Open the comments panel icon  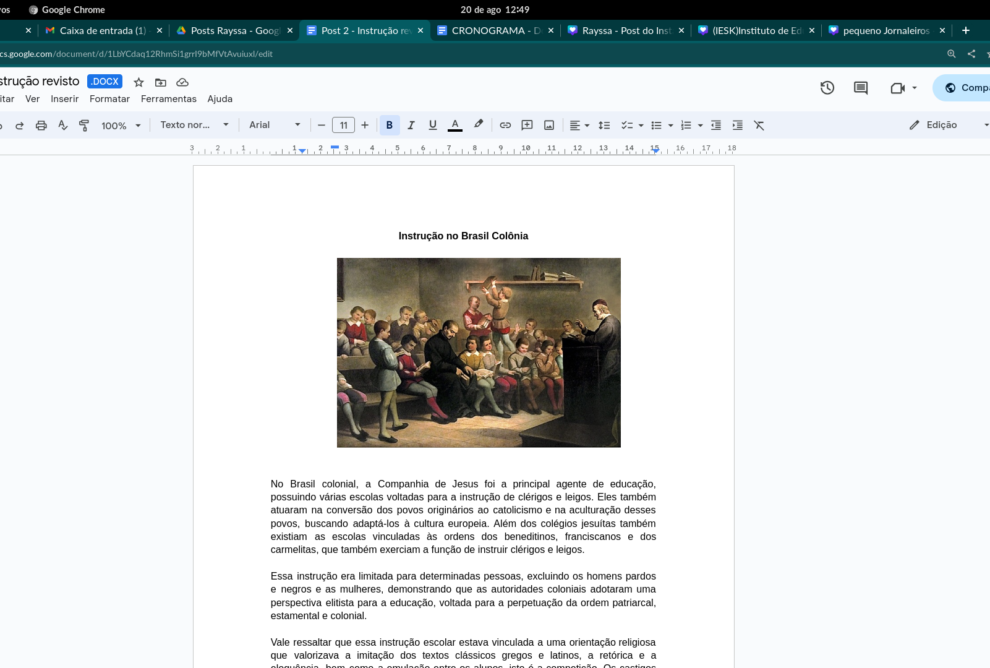click(860, 88)
